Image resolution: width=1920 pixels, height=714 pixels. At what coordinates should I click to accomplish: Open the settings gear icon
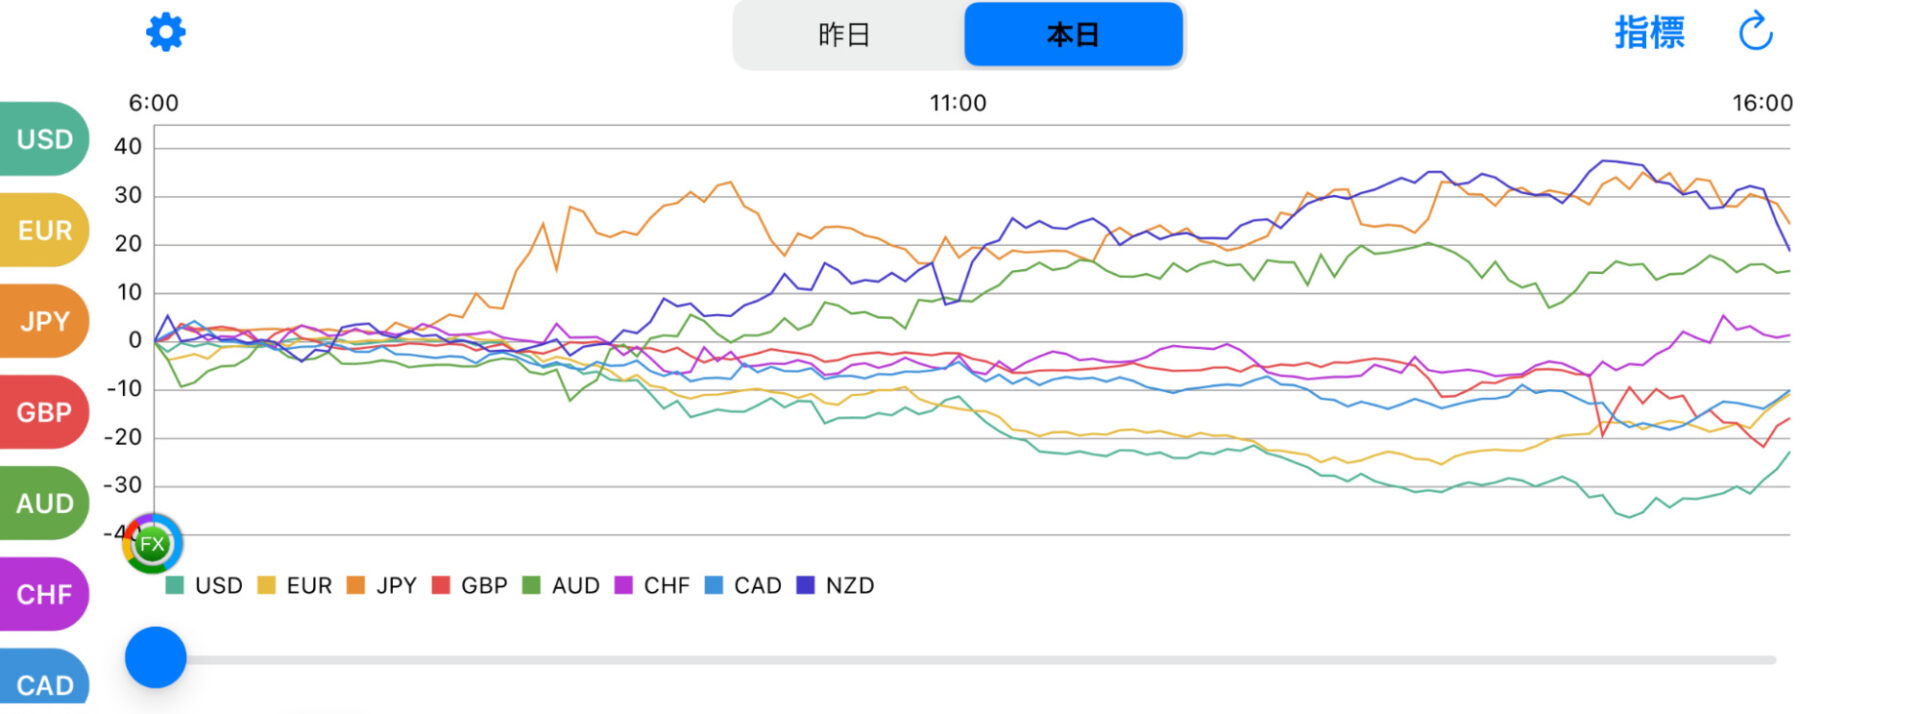[166, 32]
